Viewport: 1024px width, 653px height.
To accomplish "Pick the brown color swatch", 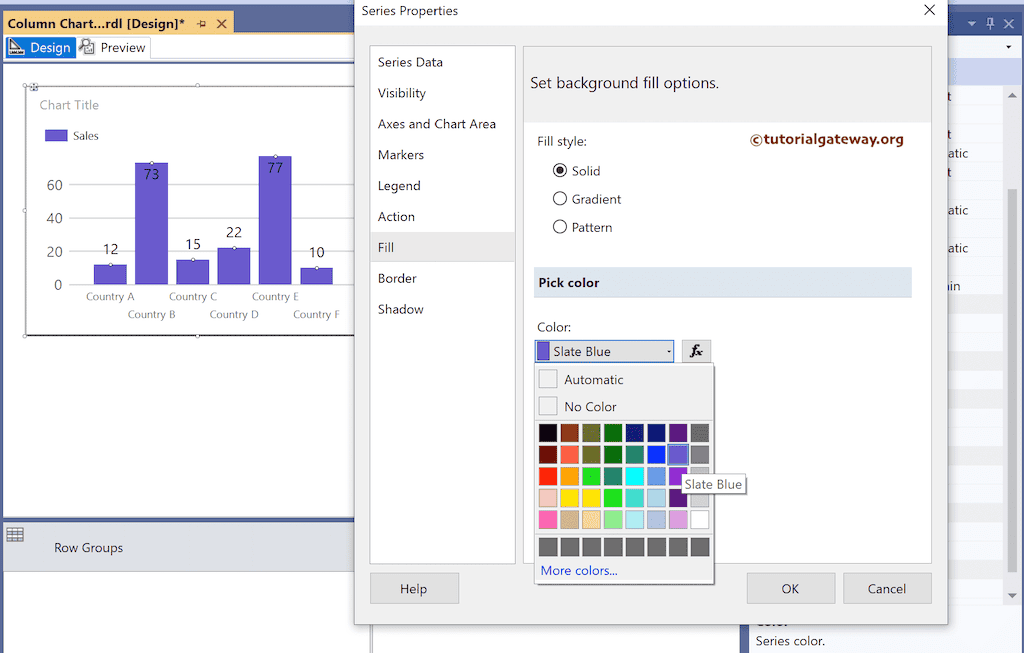I will tap(569, 432).
